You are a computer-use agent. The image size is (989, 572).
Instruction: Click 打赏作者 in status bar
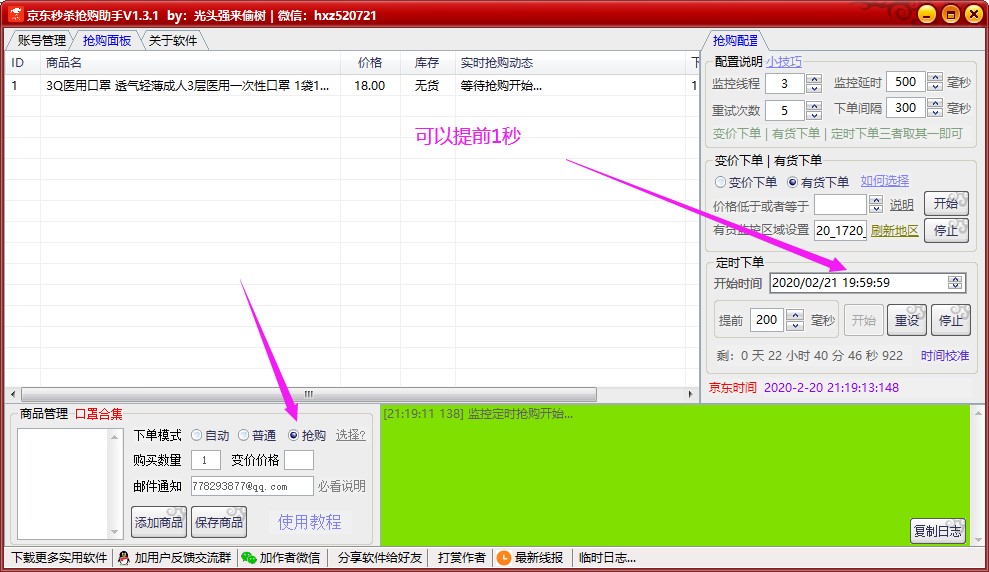coord(462,557)
